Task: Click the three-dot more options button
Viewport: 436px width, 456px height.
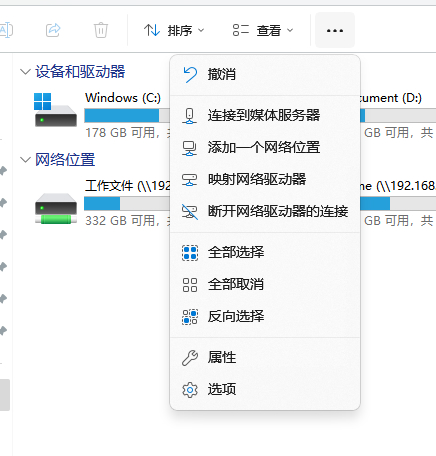Action: pos(335,31)
